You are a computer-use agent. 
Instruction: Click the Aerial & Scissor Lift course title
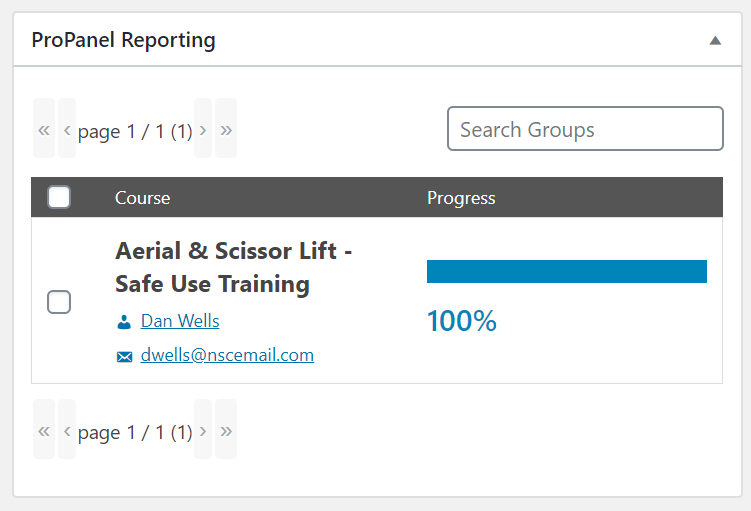(234, 267)
